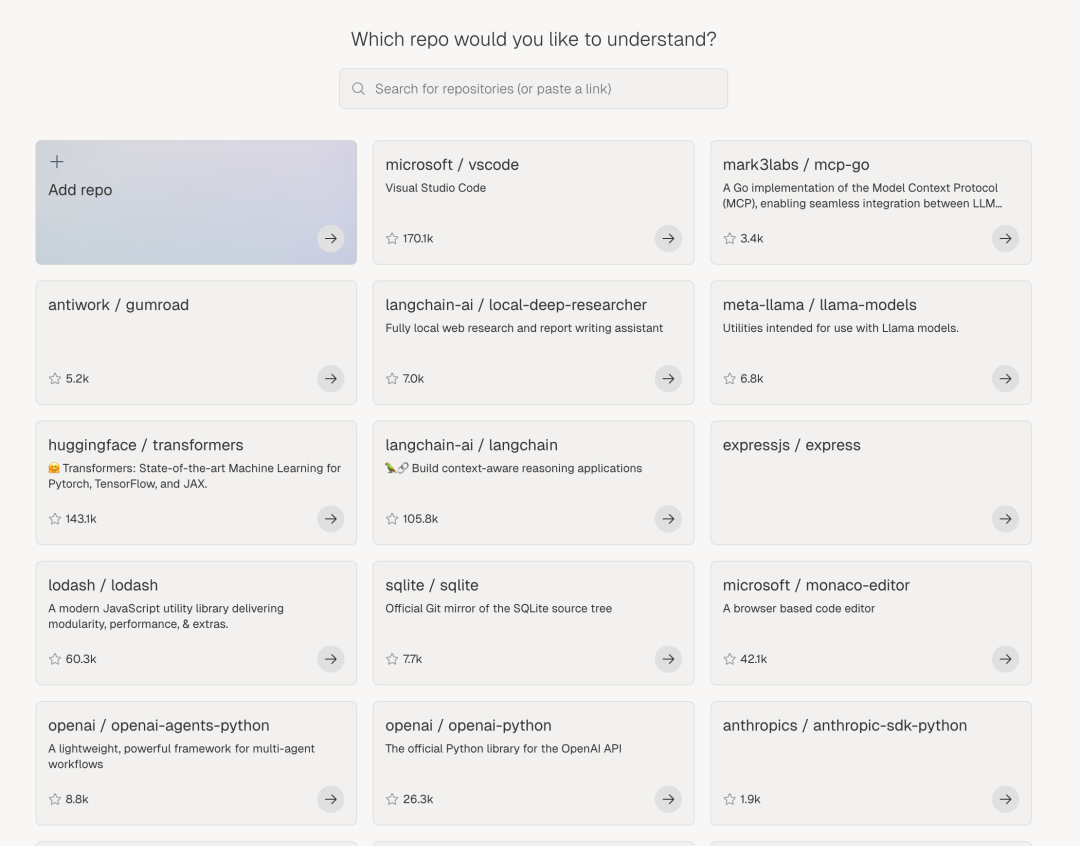Click the Add repo label
The width and height of the screenshot is (1080, 846).
[x=80, y=190]
